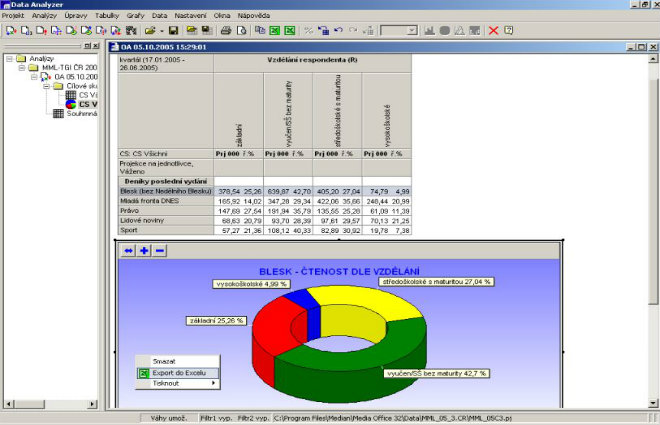Click the green Excel icon in context menu
This screenshot has width=660, height=425.
click(144, 373)
